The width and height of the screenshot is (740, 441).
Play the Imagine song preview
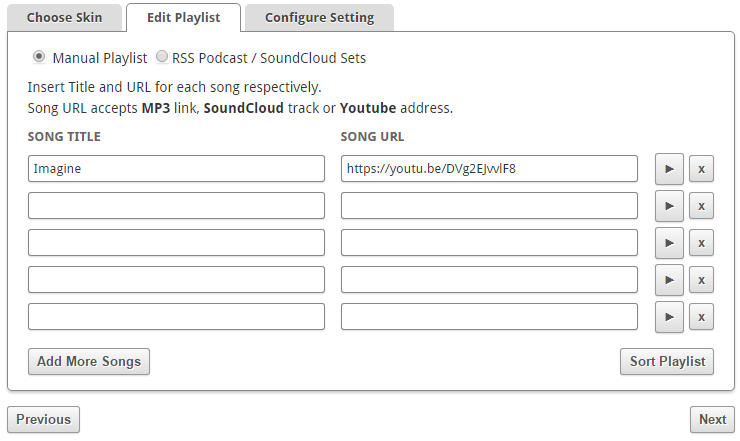[x=669, y=169]
